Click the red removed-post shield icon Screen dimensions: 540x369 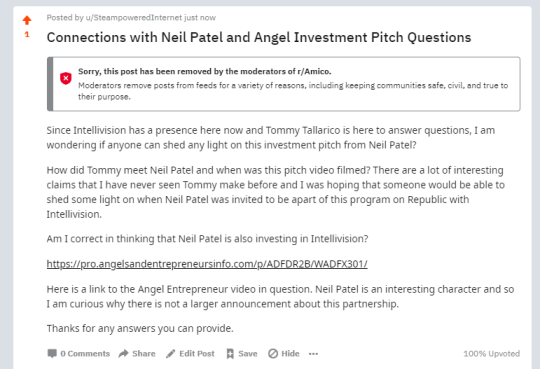pos(66,79)
